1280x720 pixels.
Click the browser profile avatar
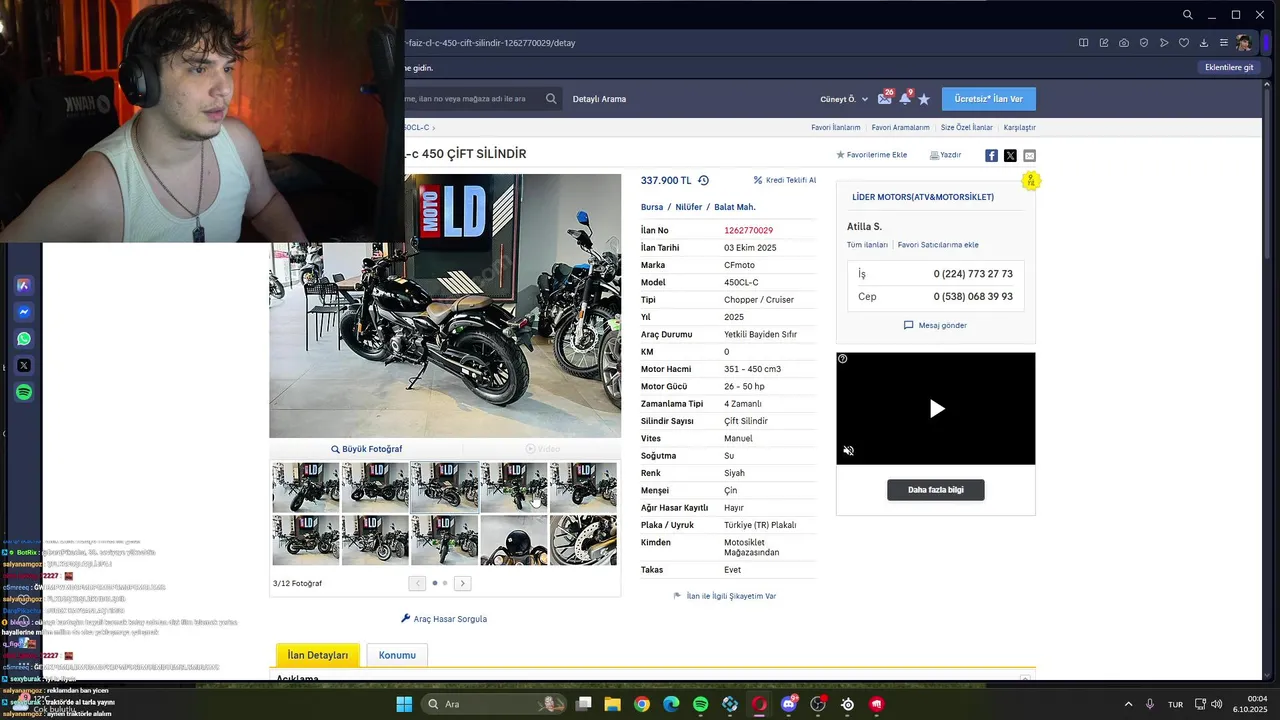pyautogui.click(x=1244, y=43)
